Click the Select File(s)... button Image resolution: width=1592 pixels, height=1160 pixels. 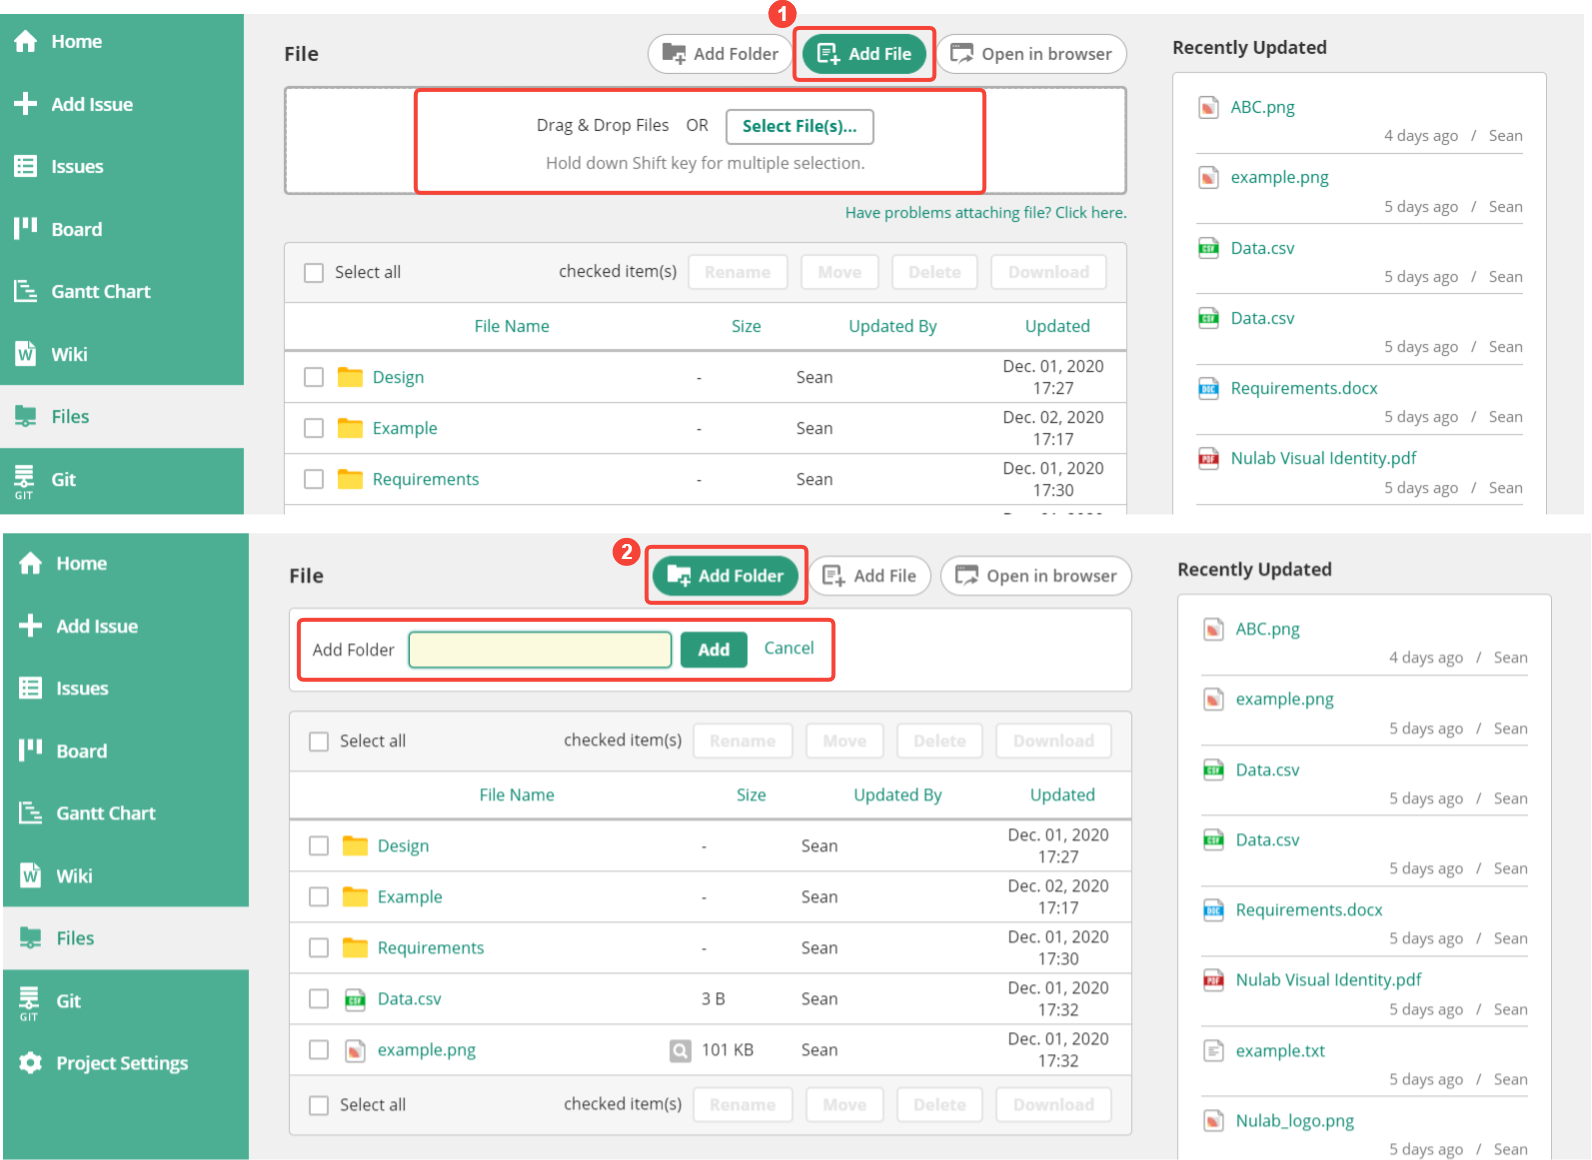coord(799,126)
